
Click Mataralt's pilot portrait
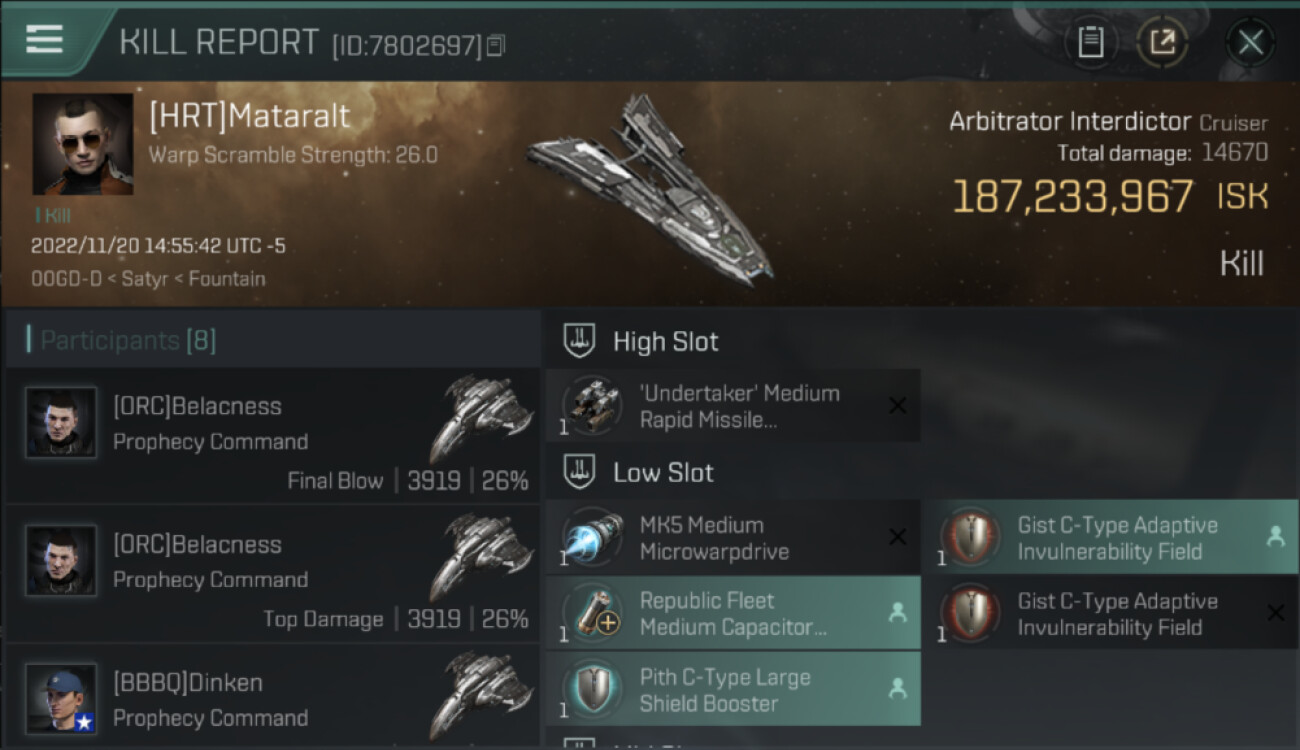pyautogui.click(x=83, y=144)
